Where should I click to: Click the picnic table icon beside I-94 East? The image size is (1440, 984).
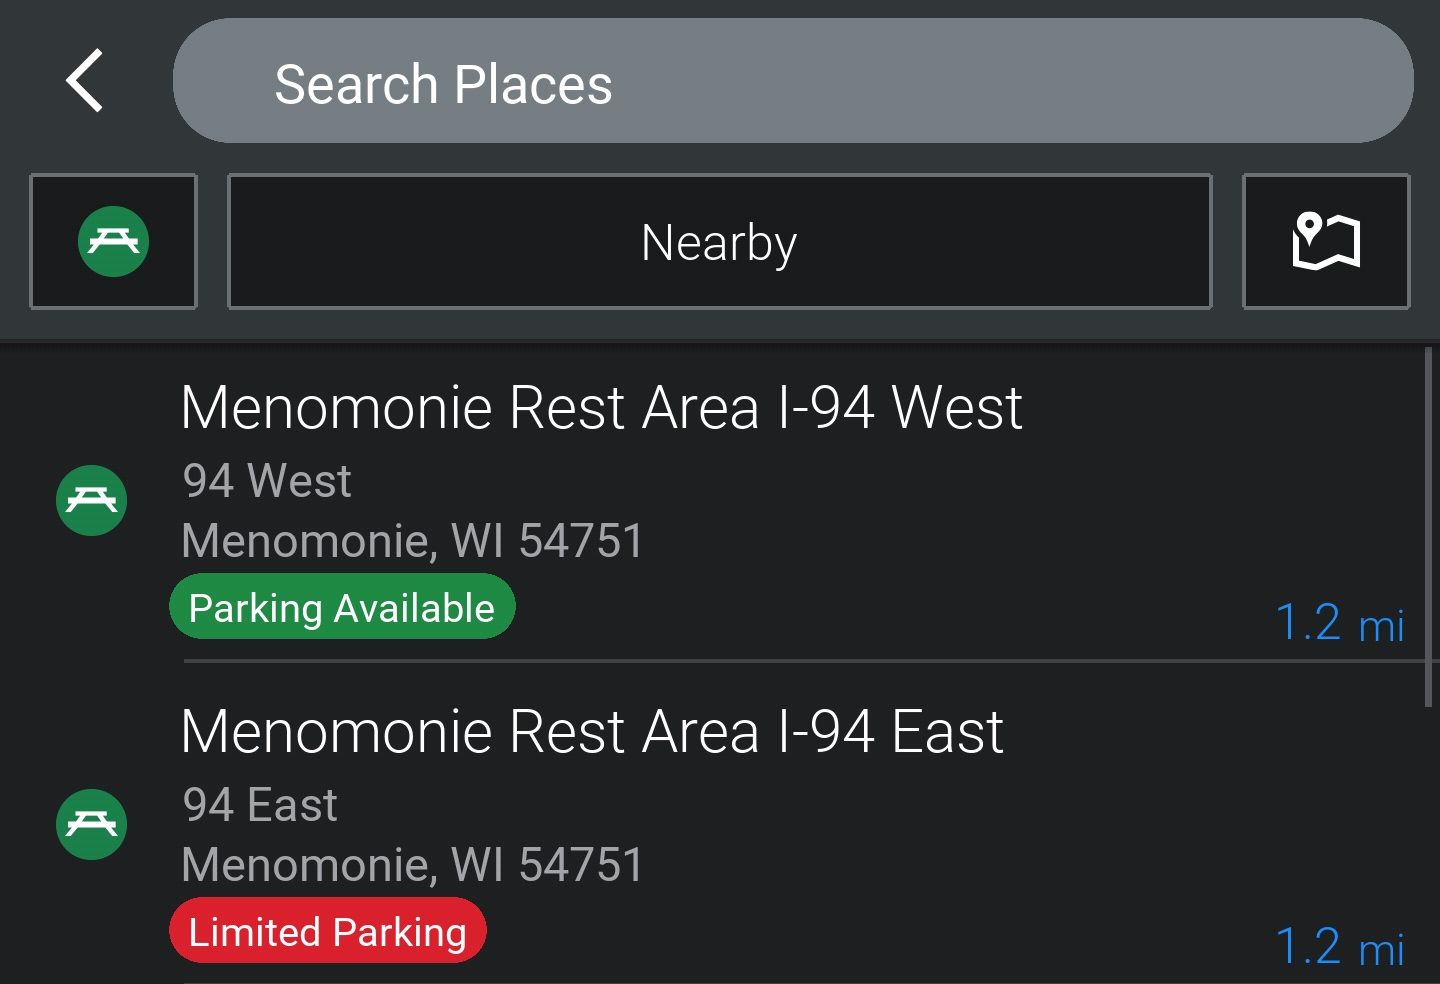pos(92,824)
